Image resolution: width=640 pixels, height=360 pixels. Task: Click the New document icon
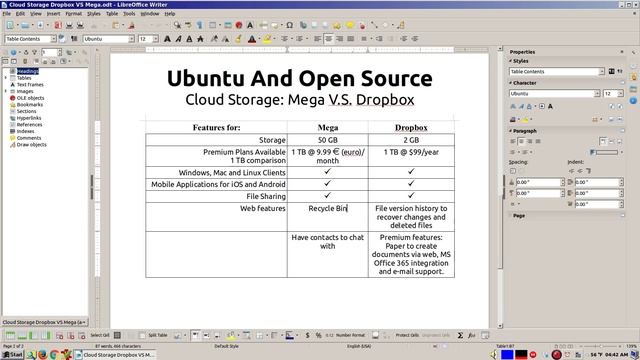pos(10,25)
